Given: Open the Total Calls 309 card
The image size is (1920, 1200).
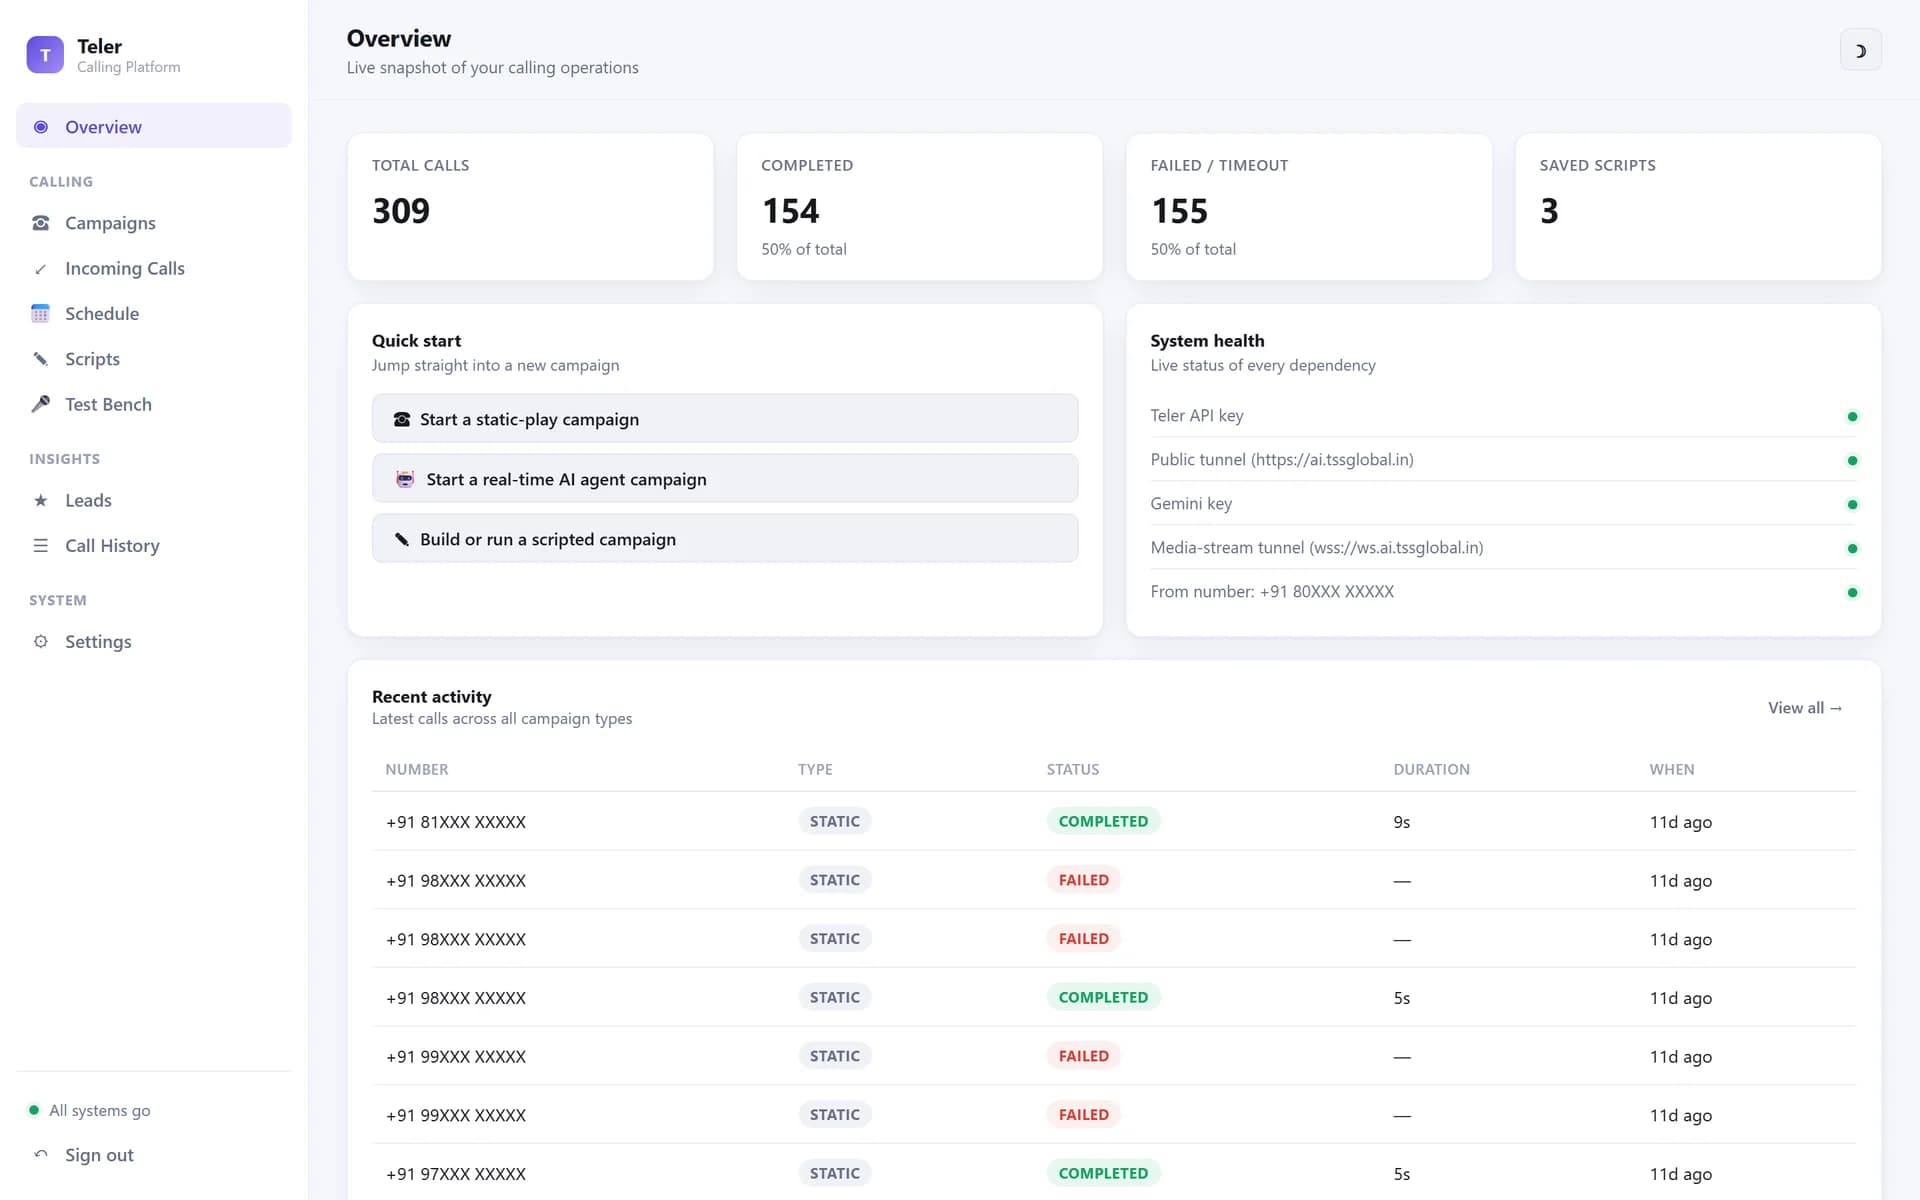Looking at the screenshot, I should pos(530,207).
